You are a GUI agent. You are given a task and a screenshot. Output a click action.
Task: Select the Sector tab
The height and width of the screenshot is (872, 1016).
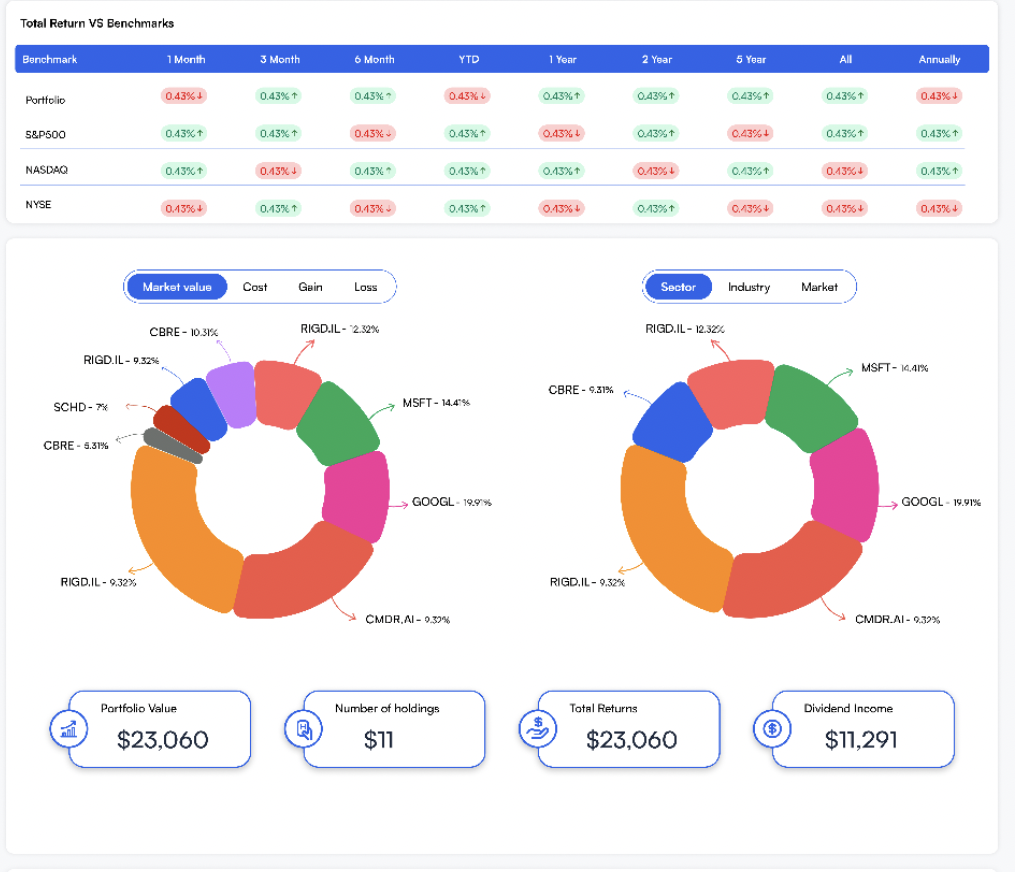[678, 287]
